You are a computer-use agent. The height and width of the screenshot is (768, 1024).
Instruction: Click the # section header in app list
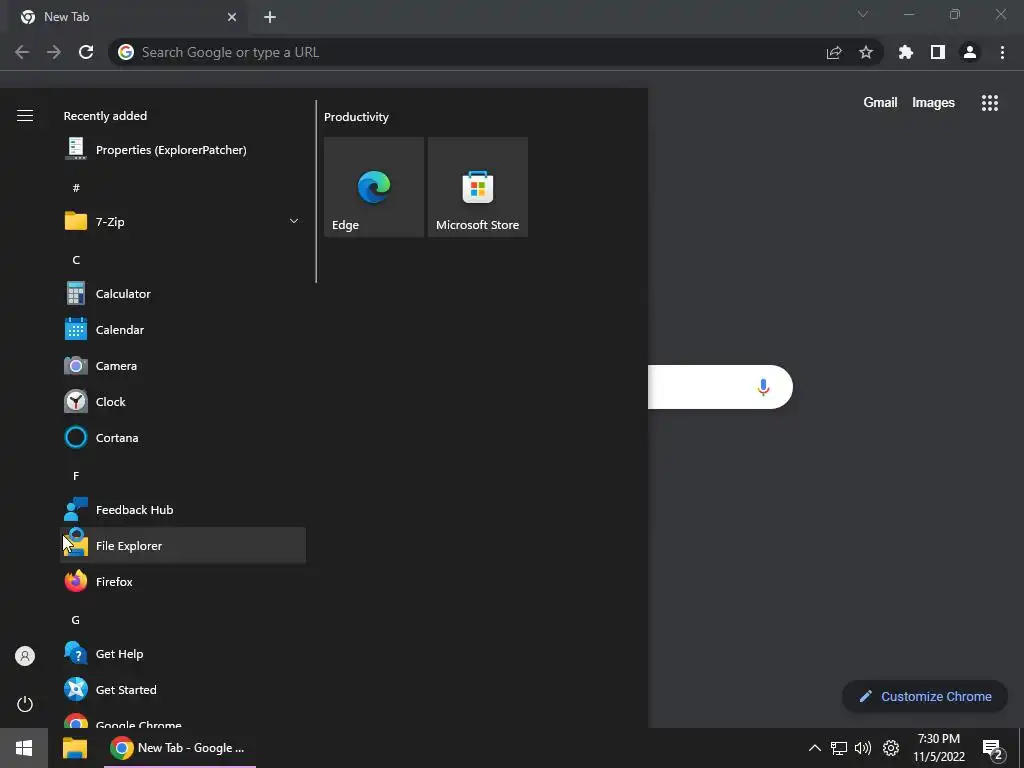tap(76, 188)
